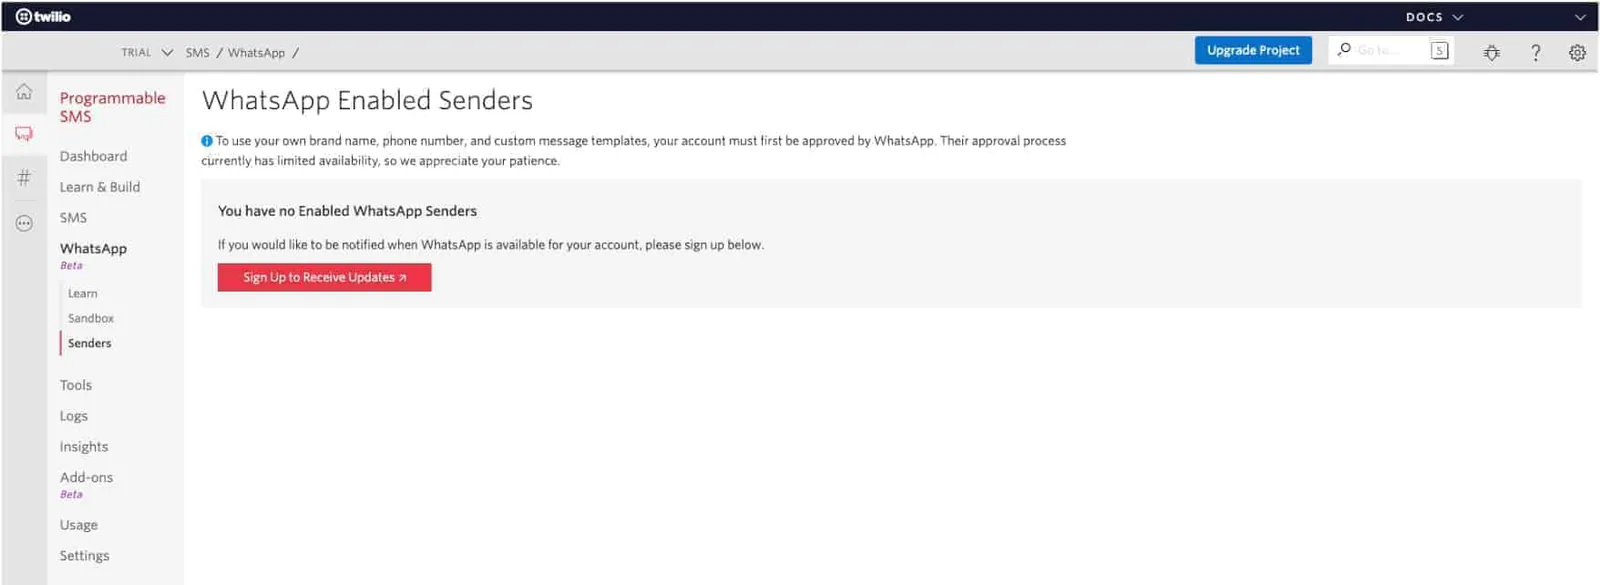Open the Home icon in left rail

24,92
